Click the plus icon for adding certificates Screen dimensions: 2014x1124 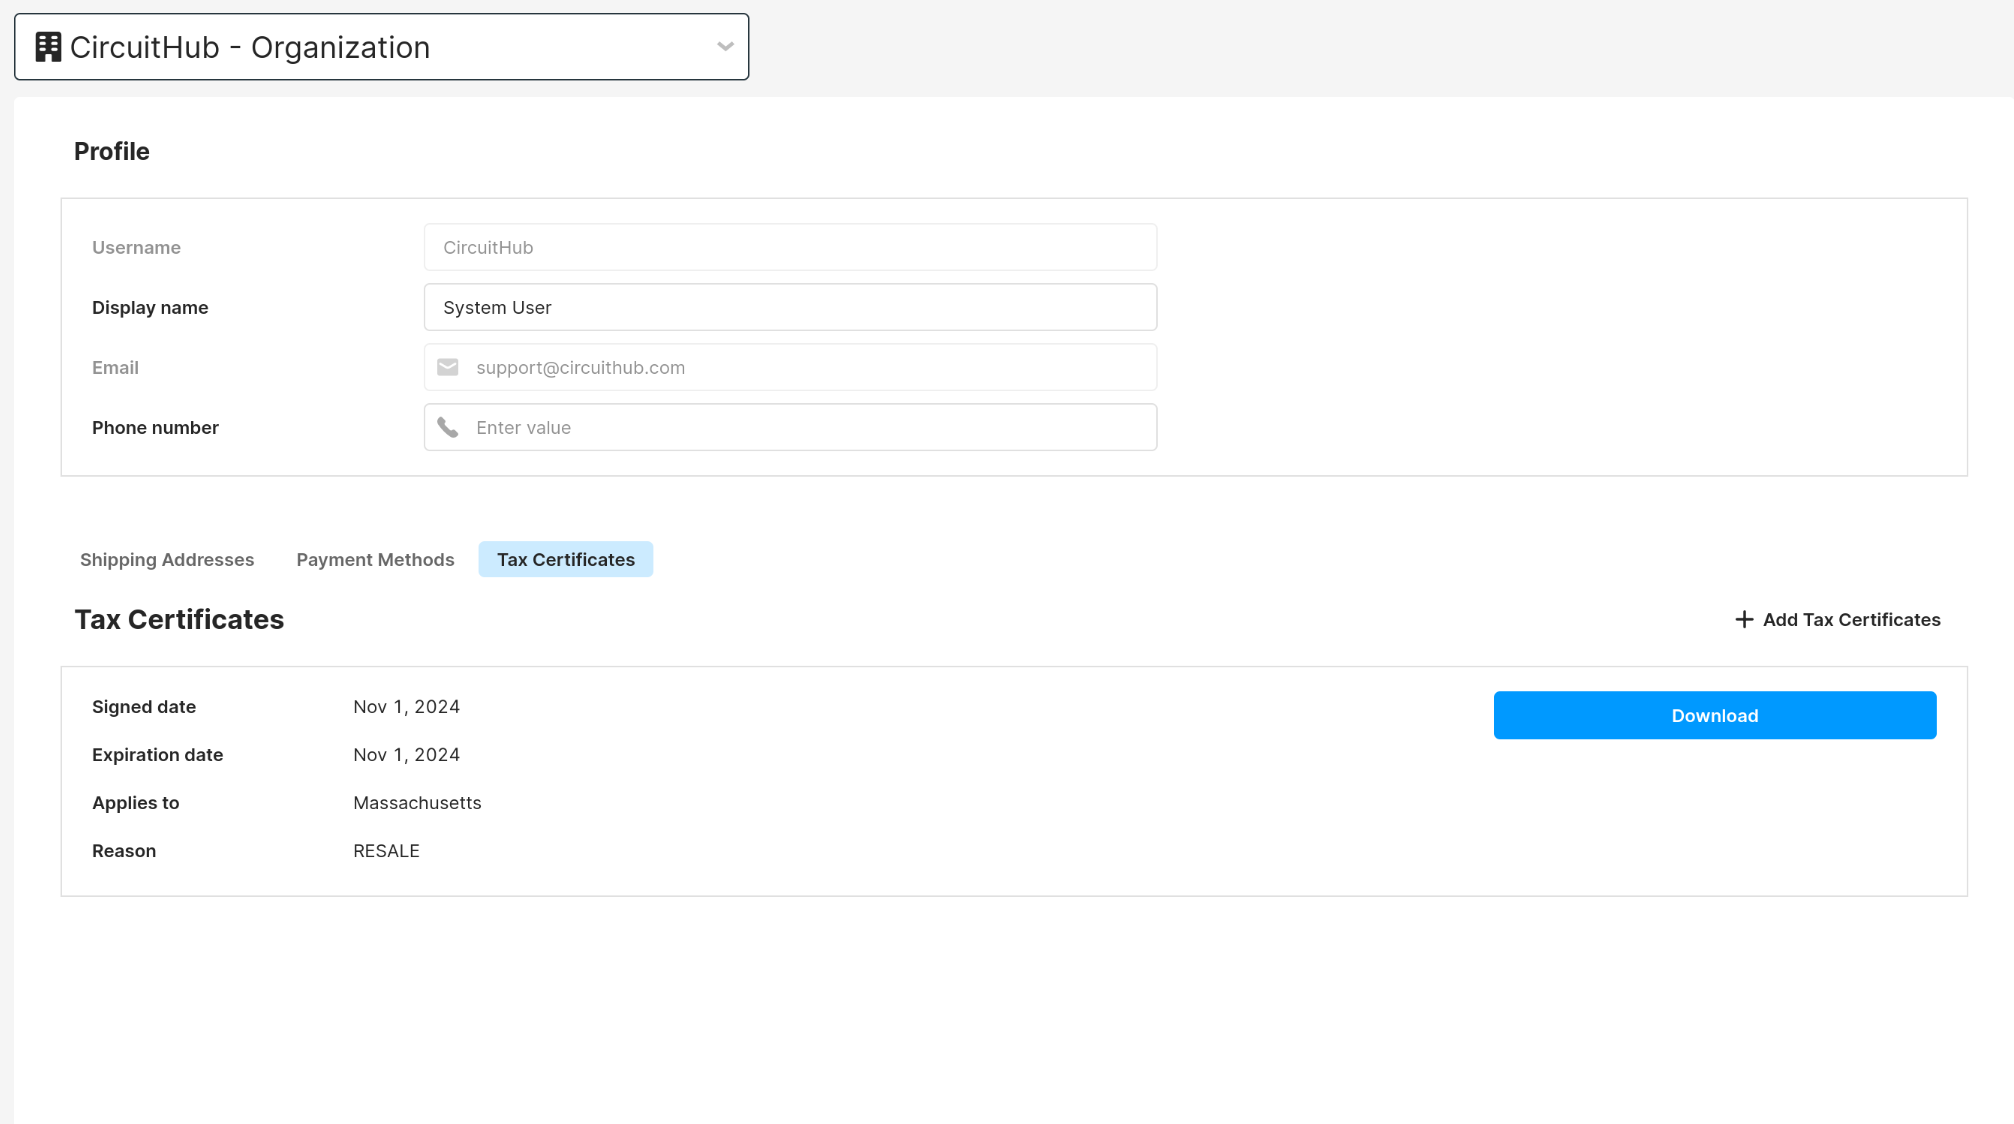[1744, 619]
